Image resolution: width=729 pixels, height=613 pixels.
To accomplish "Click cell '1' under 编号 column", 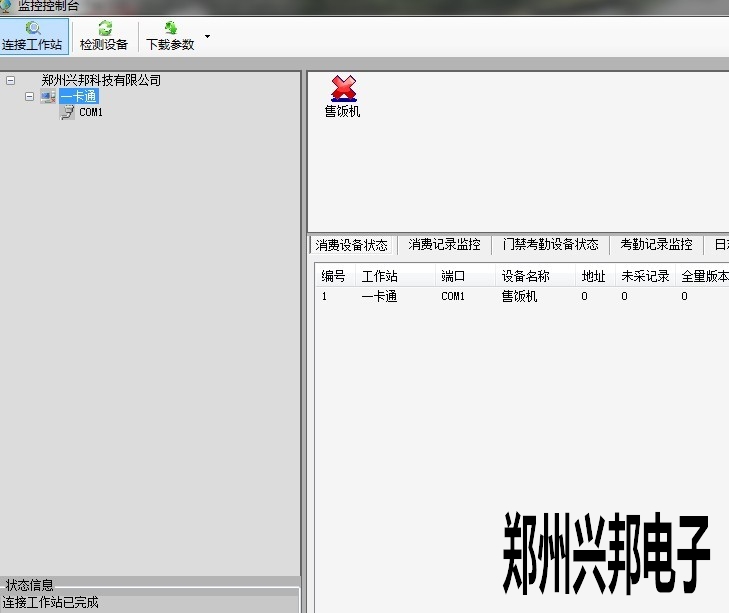I will [x=325, y=296].
